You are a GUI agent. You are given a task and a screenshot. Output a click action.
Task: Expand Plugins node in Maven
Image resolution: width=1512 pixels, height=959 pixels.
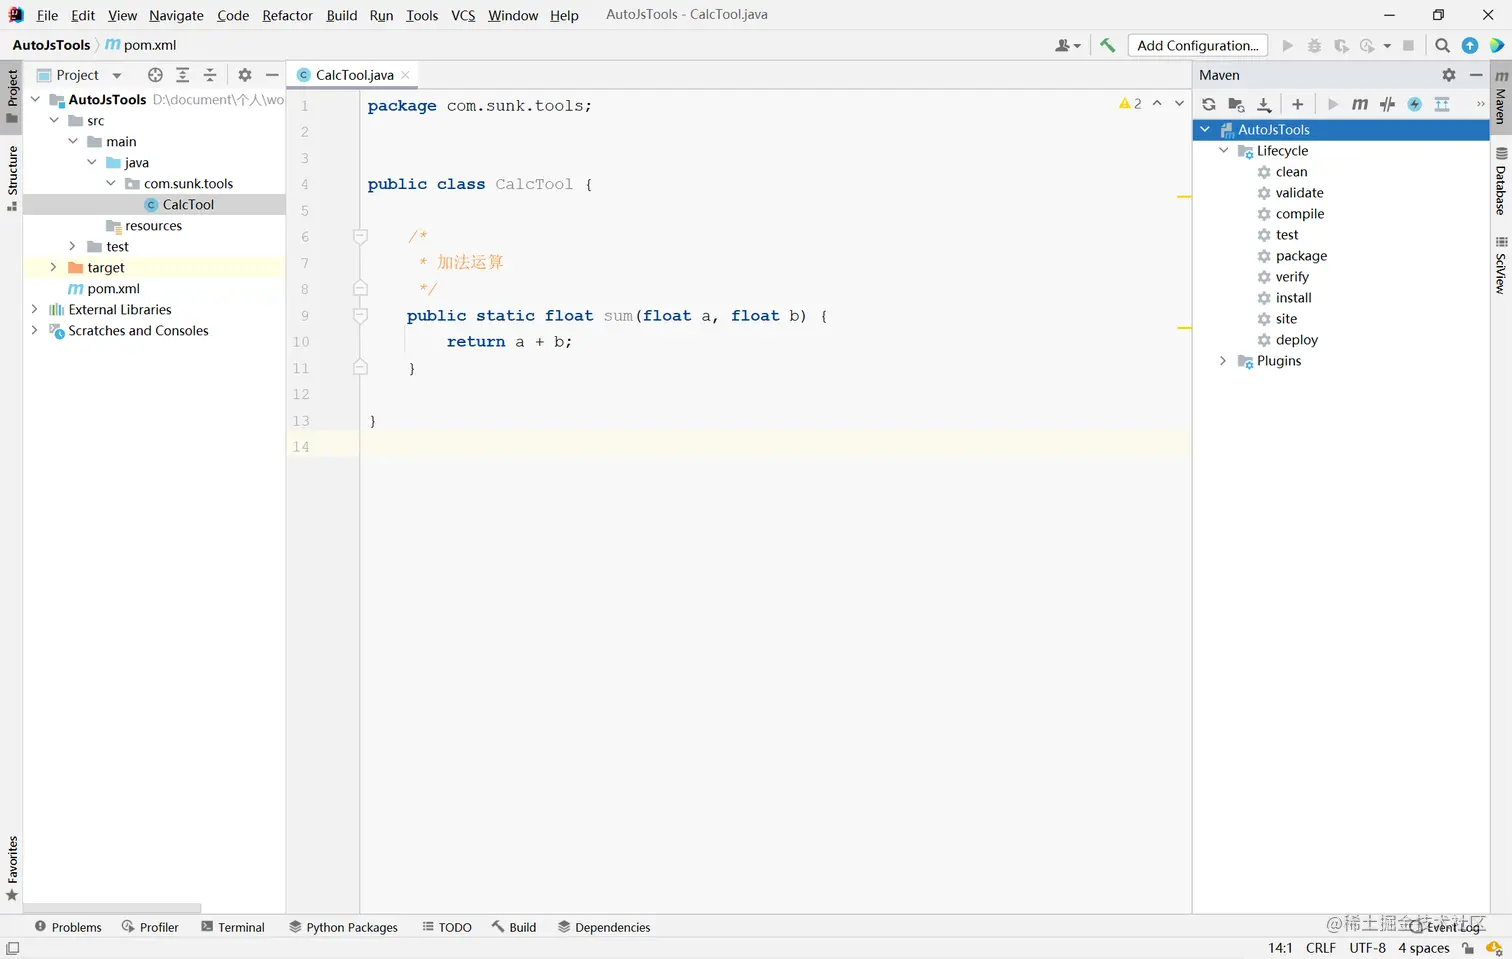pyautogui.click(x=1223, y=360)
